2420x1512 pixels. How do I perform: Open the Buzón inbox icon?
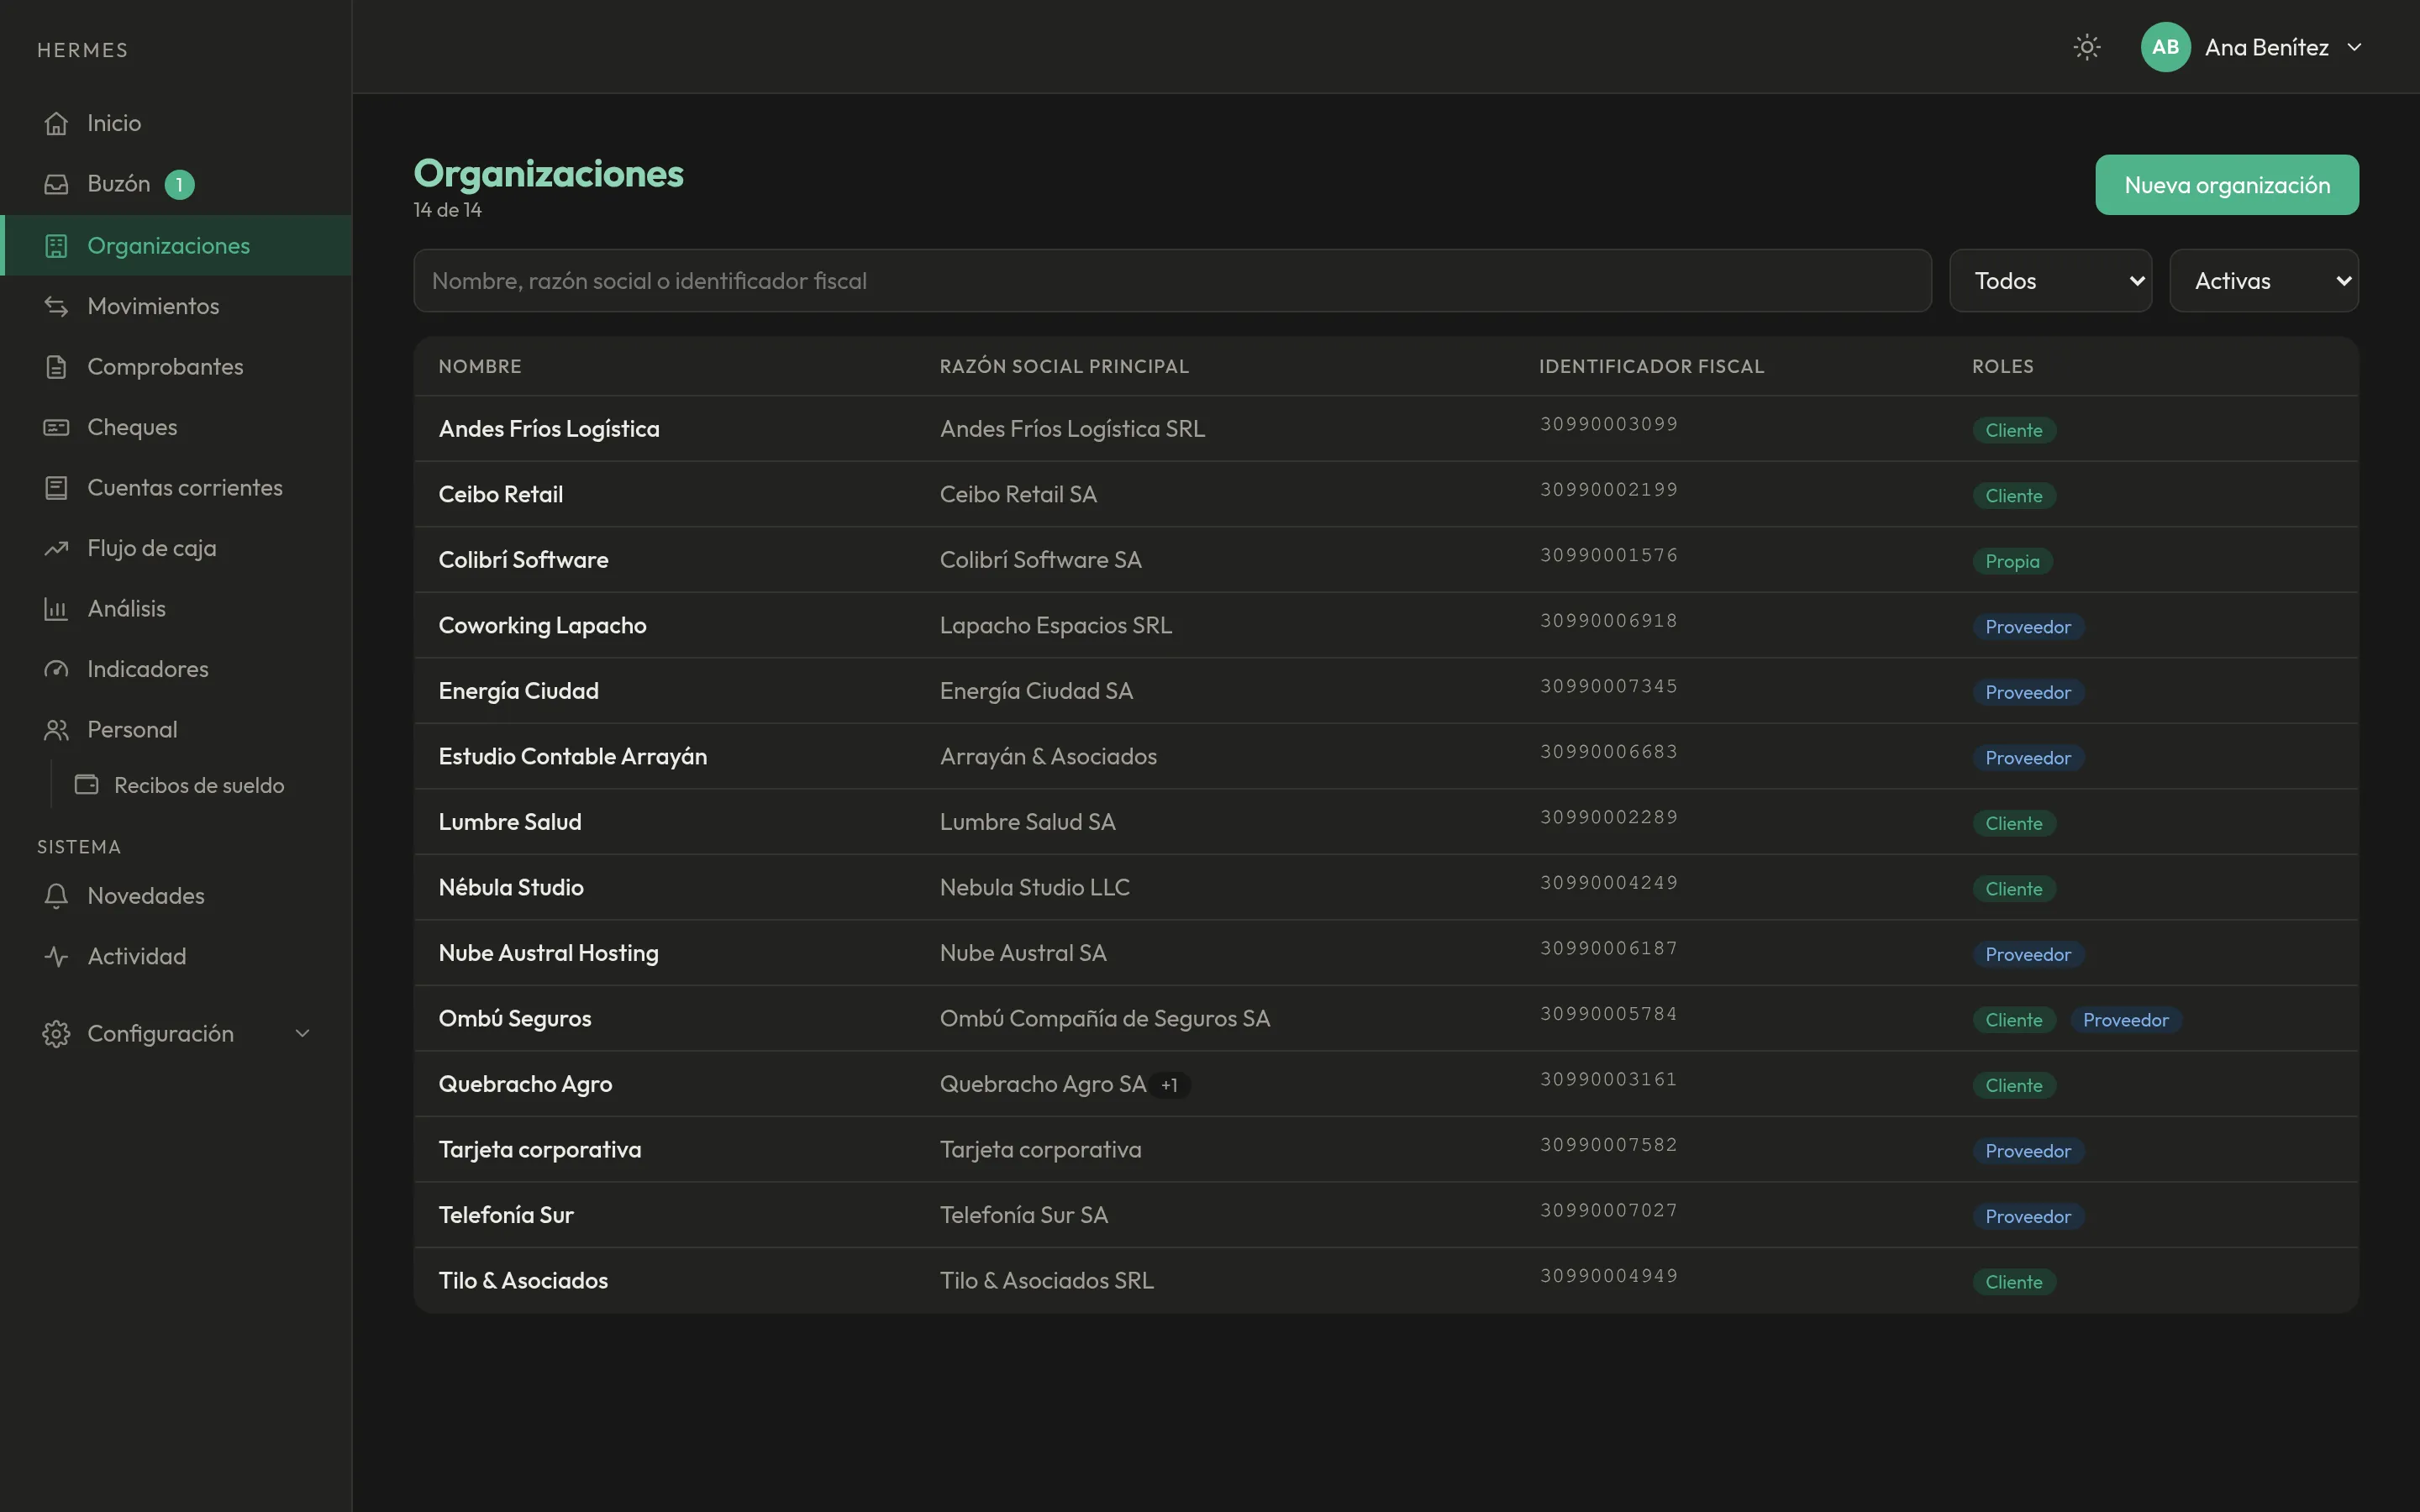[56, 184]
